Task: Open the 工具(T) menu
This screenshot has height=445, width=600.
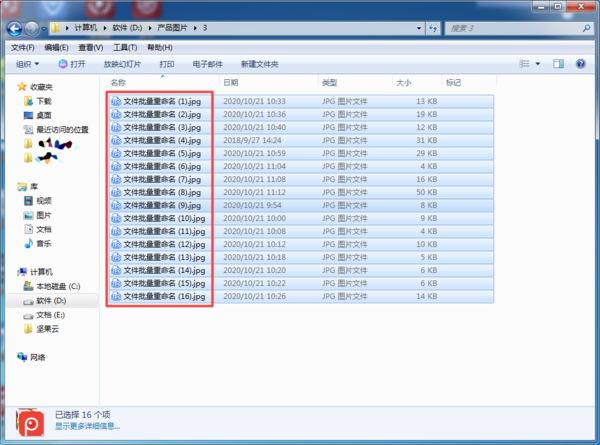Action: point(125,47)
